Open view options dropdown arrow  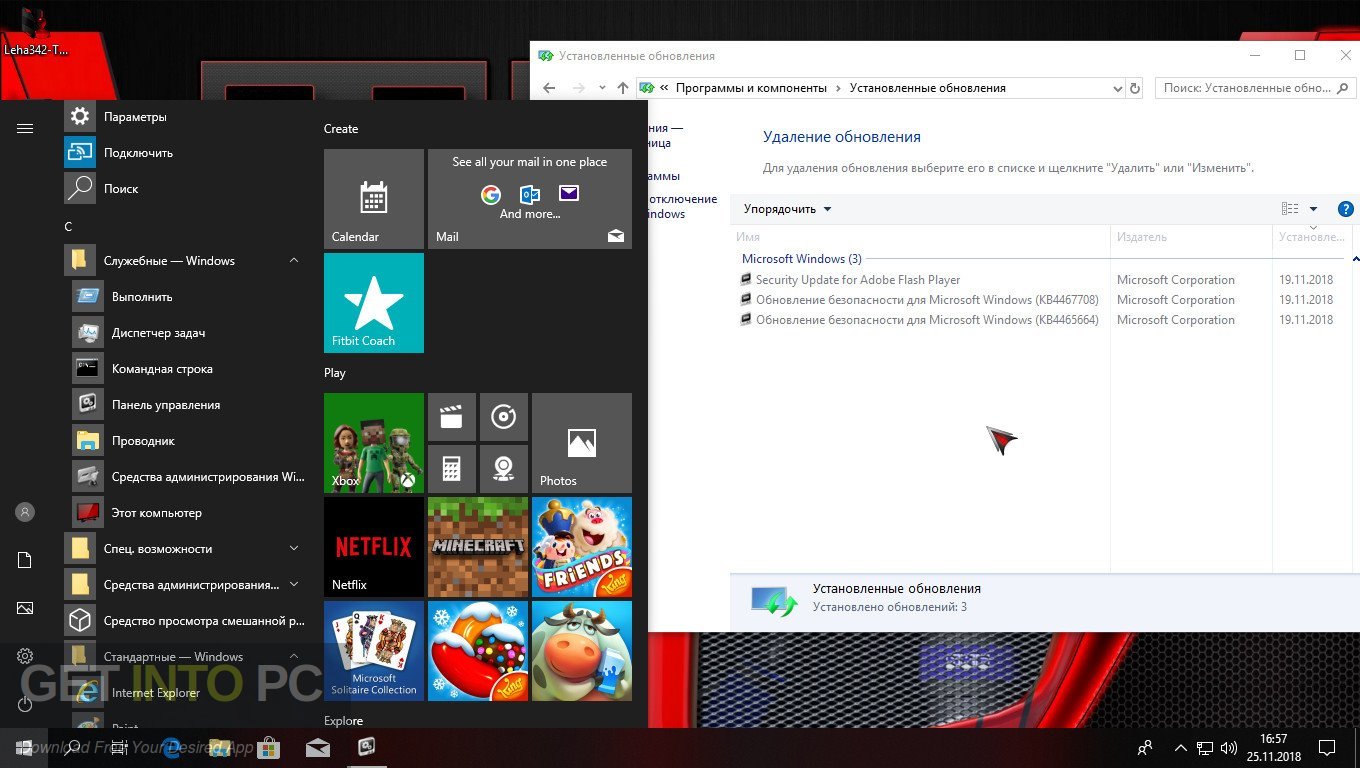pyautogui.click(x=1313, y=209)
